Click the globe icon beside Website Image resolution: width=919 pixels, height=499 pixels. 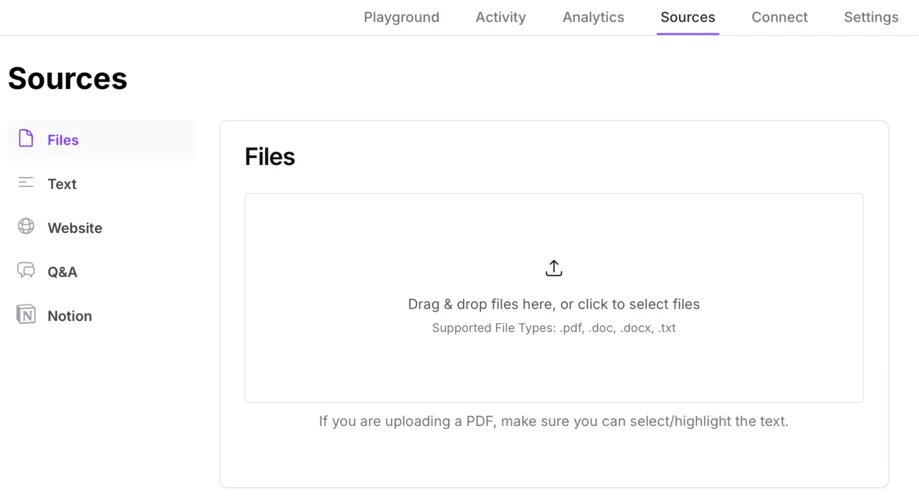point(26,227)
